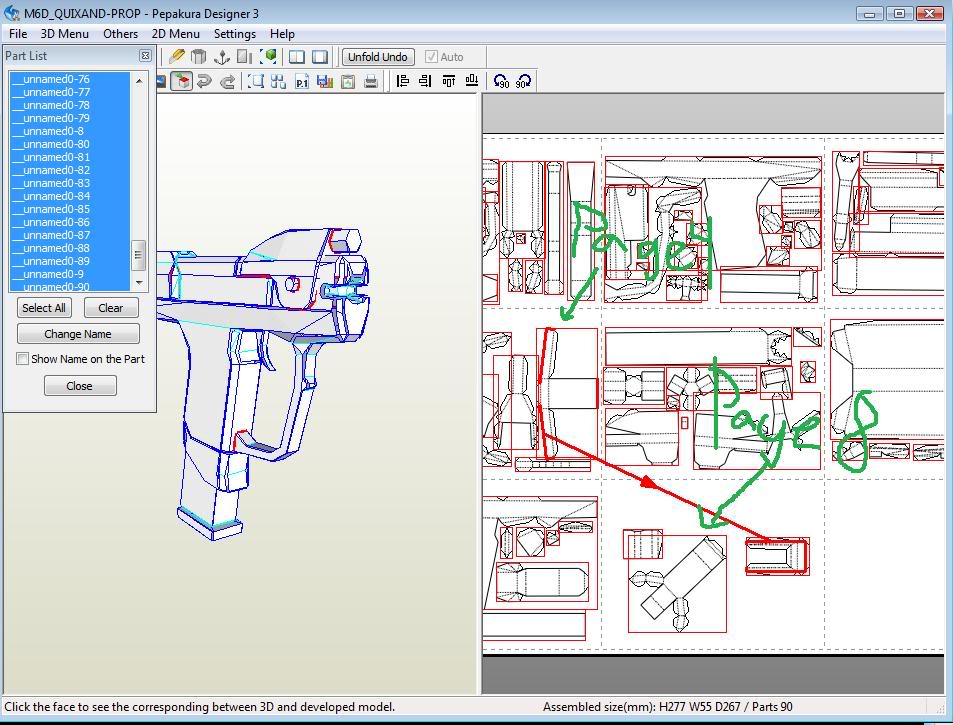Enable Show Name on the Part checkbox

click(x=22, y=359)
